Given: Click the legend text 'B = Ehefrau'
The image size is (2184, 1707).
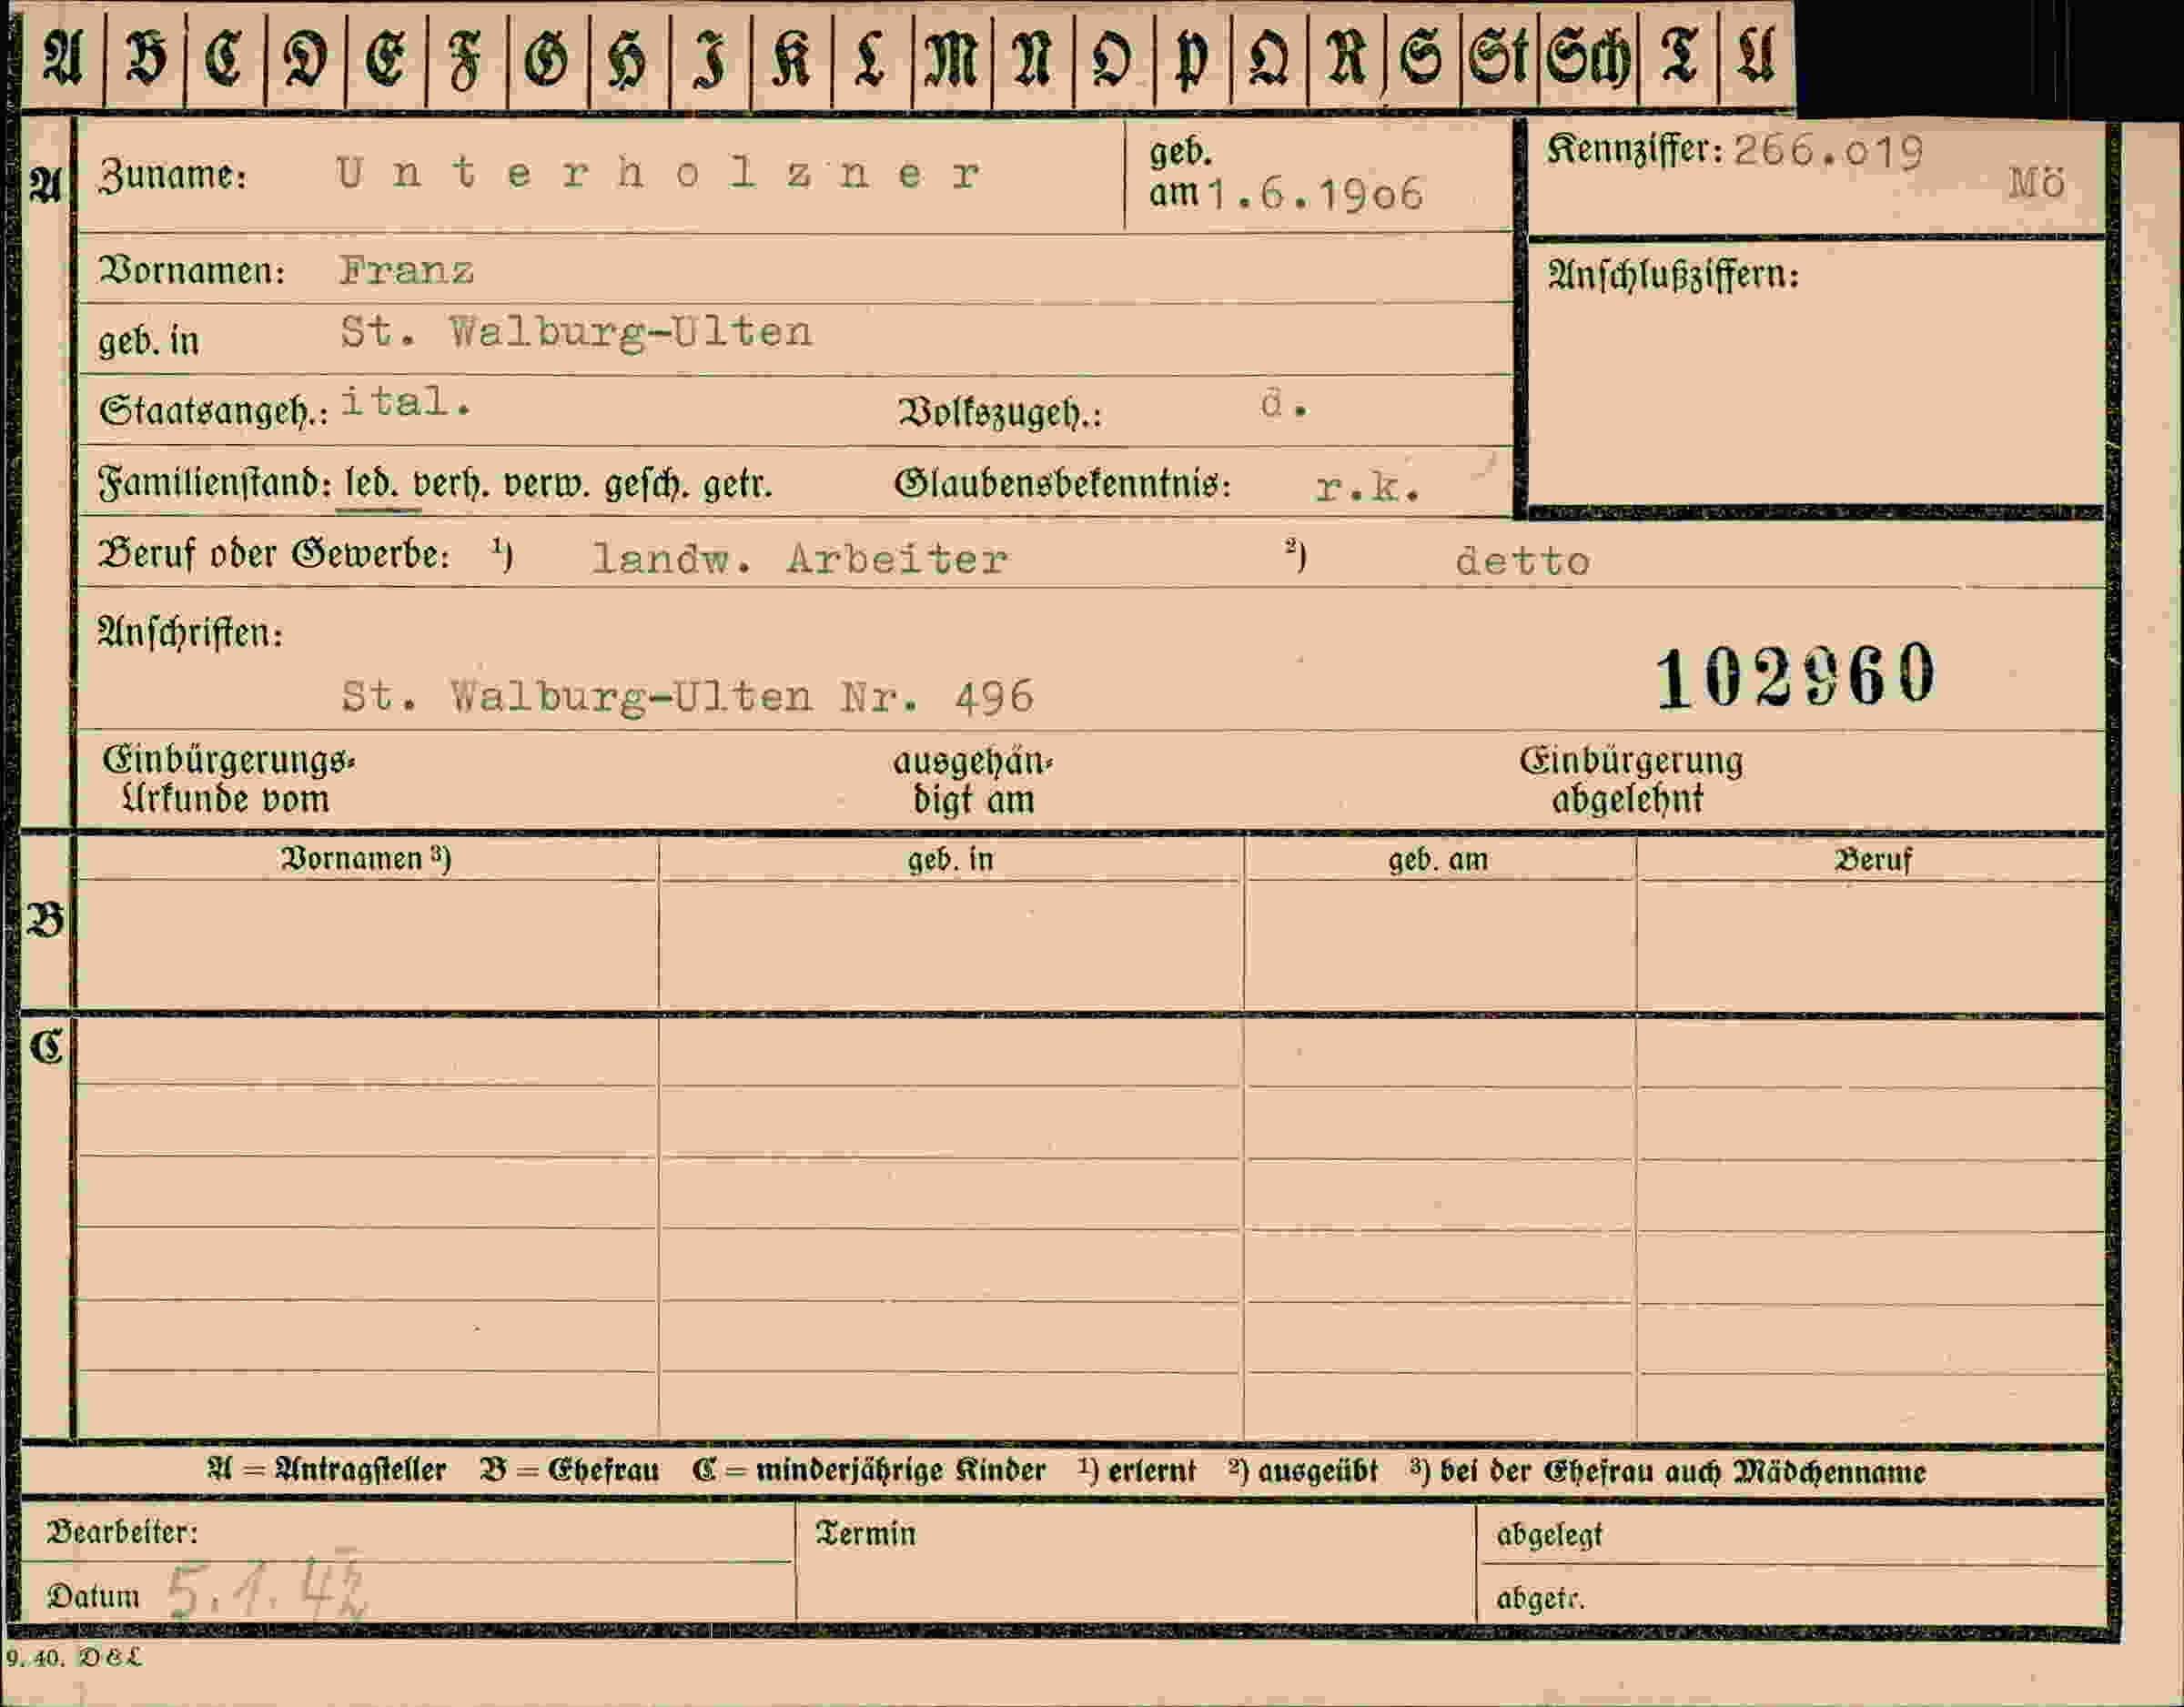Looking at the screenshot, I should click(x=570, y=1470).
